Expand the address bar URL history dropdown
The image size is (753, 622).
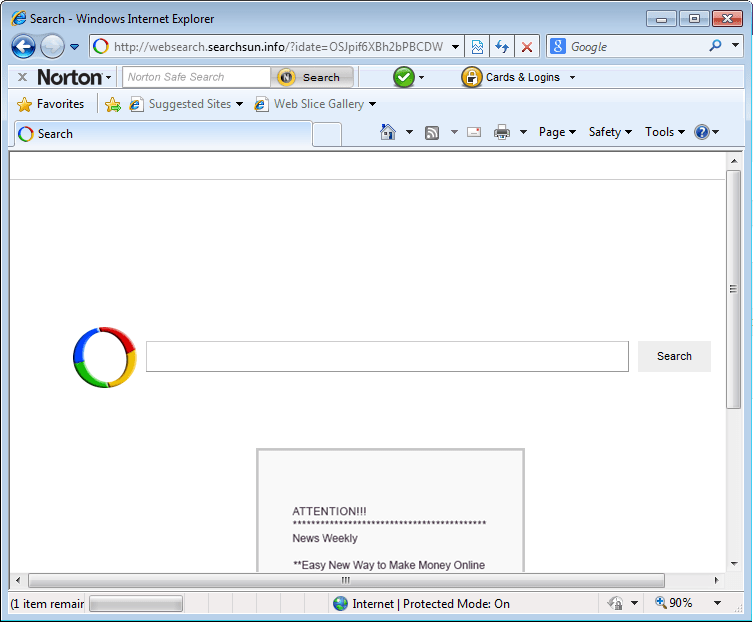tap(455, 47)
